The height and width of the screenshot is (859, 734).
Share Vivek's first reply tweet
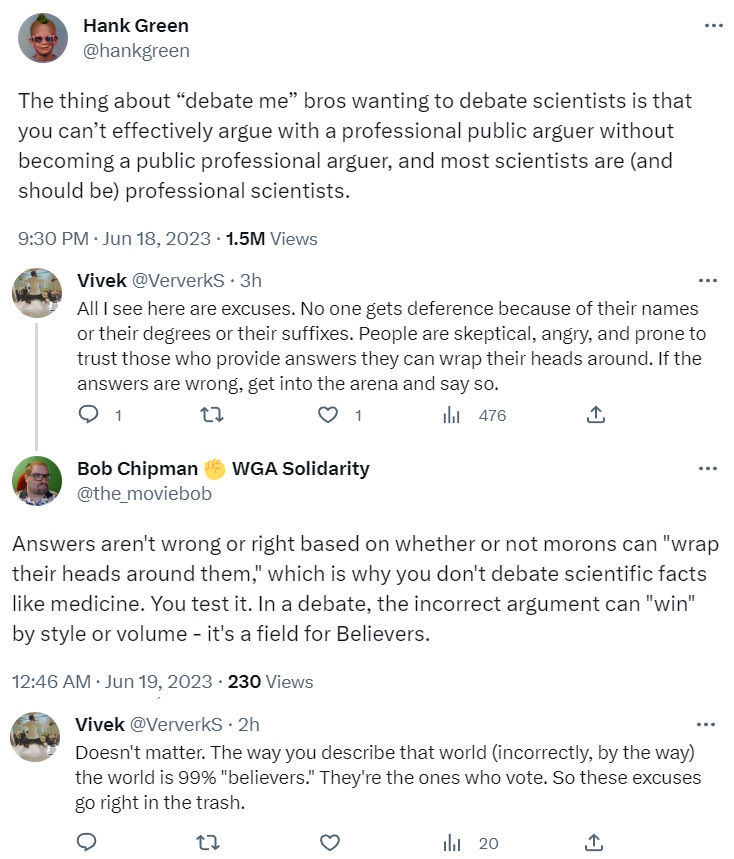[x=594, y=415]
